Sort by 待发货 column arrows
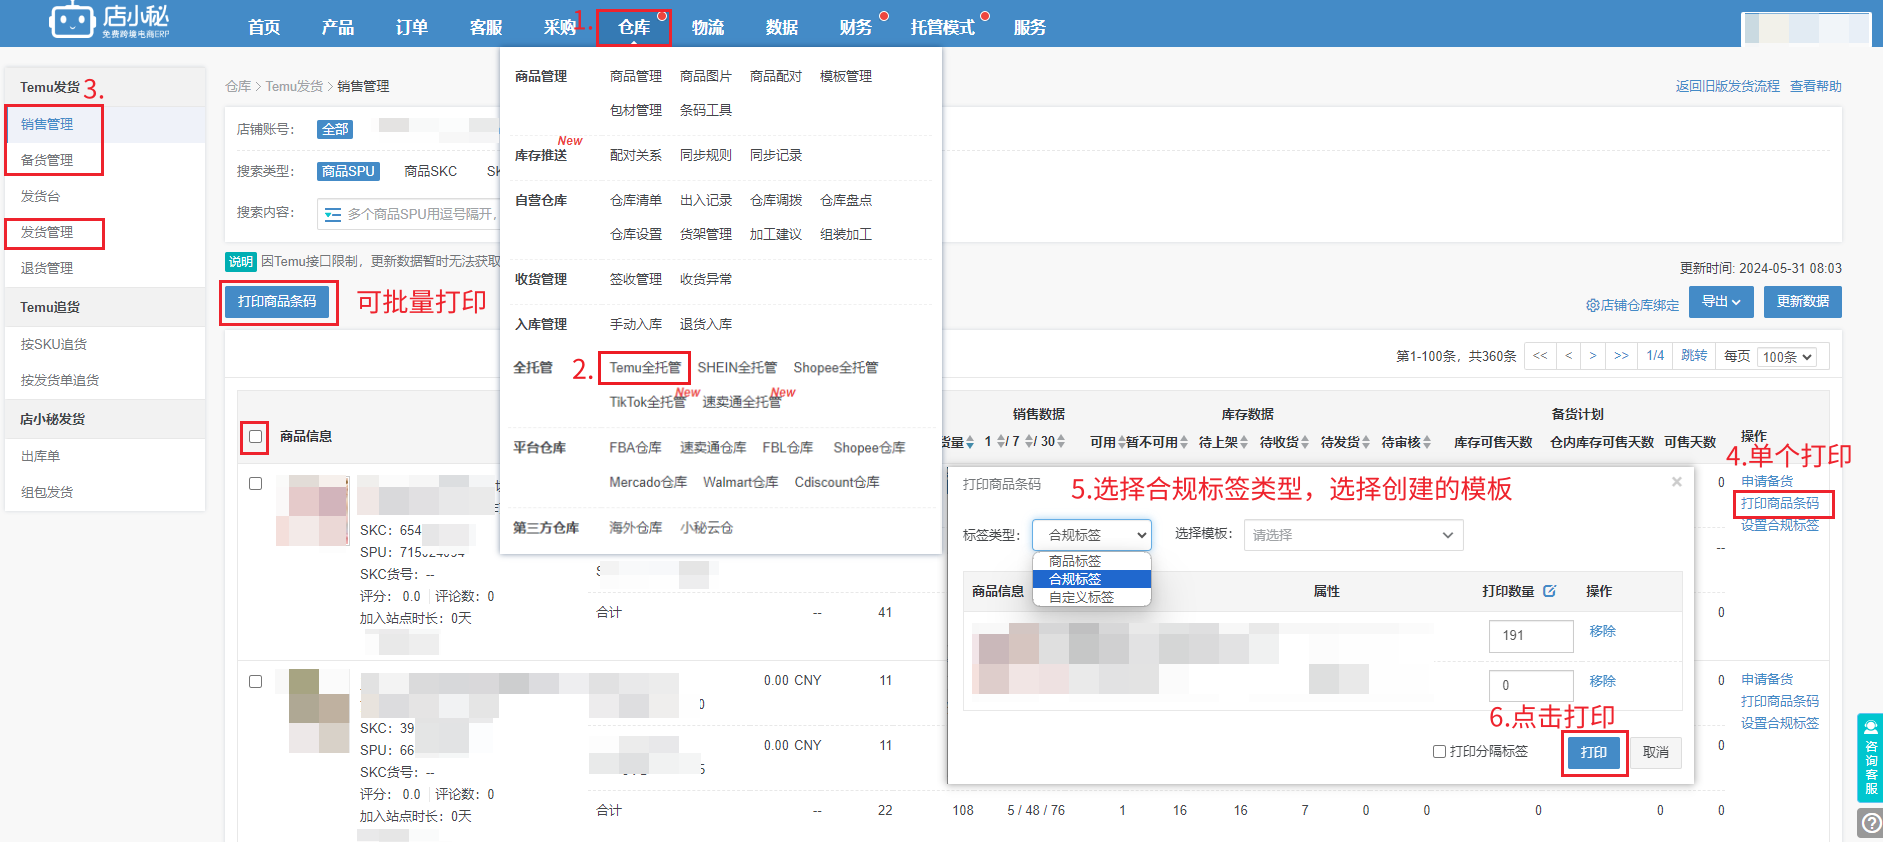1883x842 pixels. tap(1366, 442)
